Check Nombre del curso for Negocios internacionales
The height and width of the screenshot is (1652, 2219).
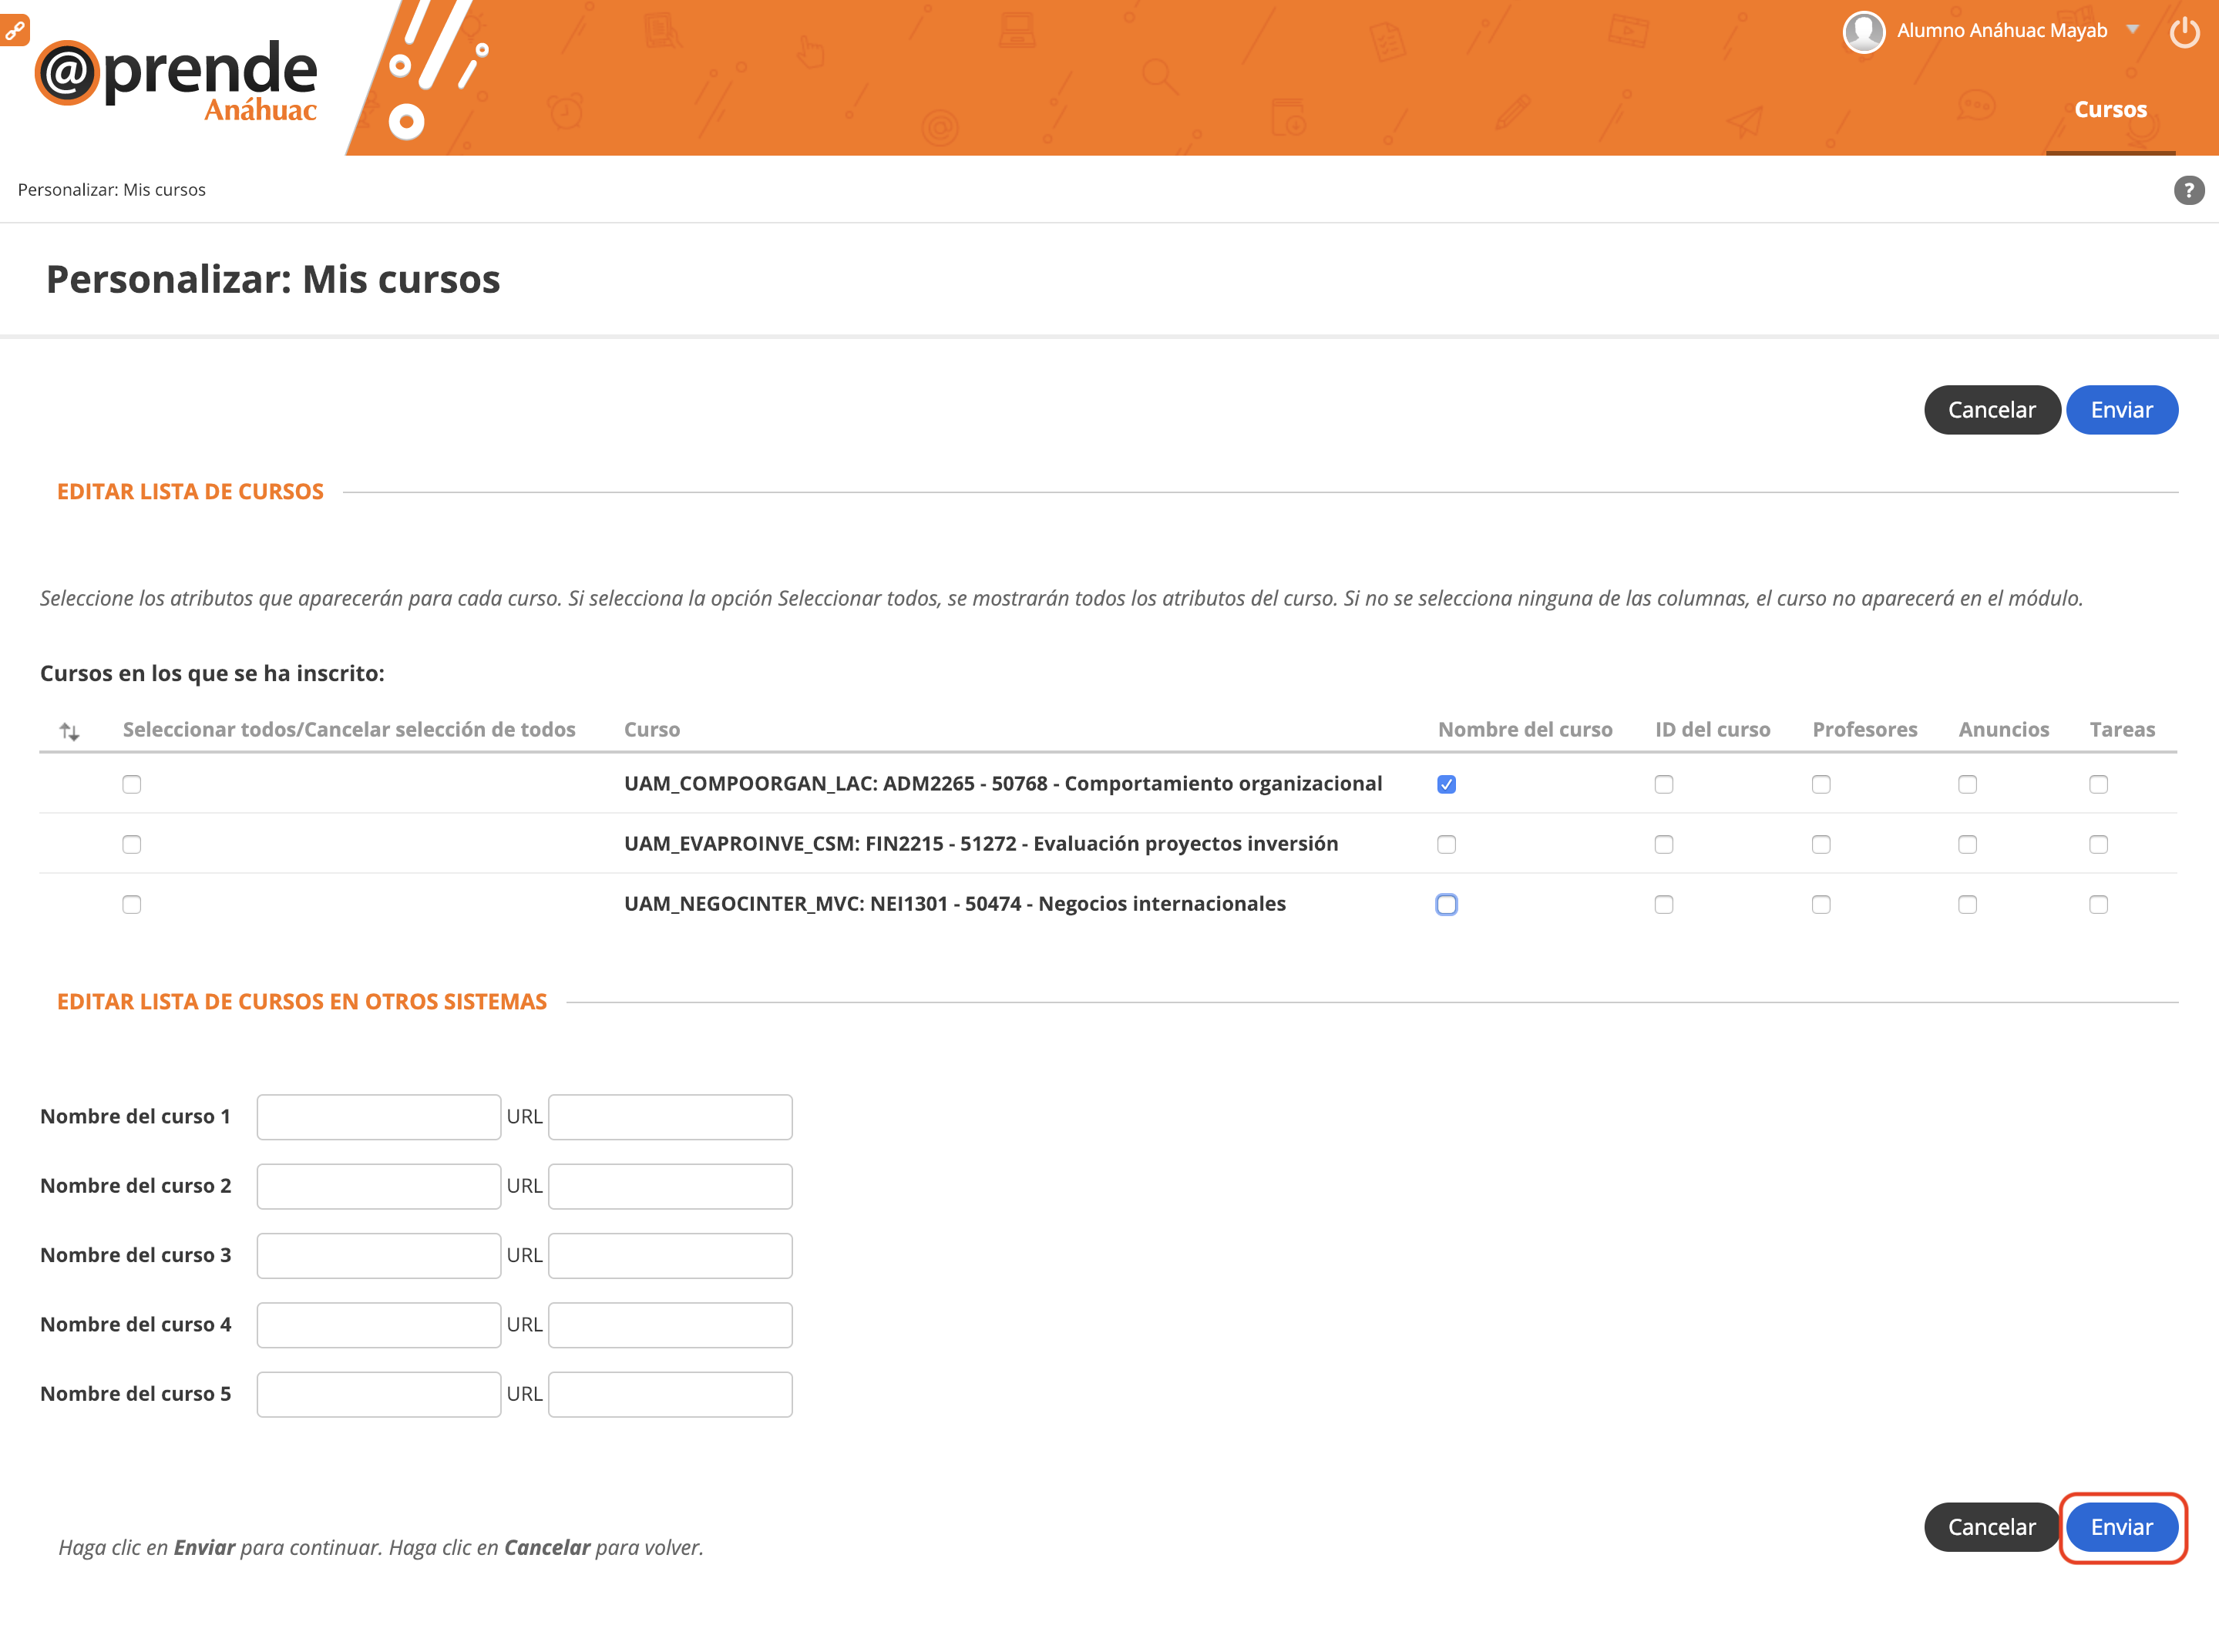(x=1446, y=905)
